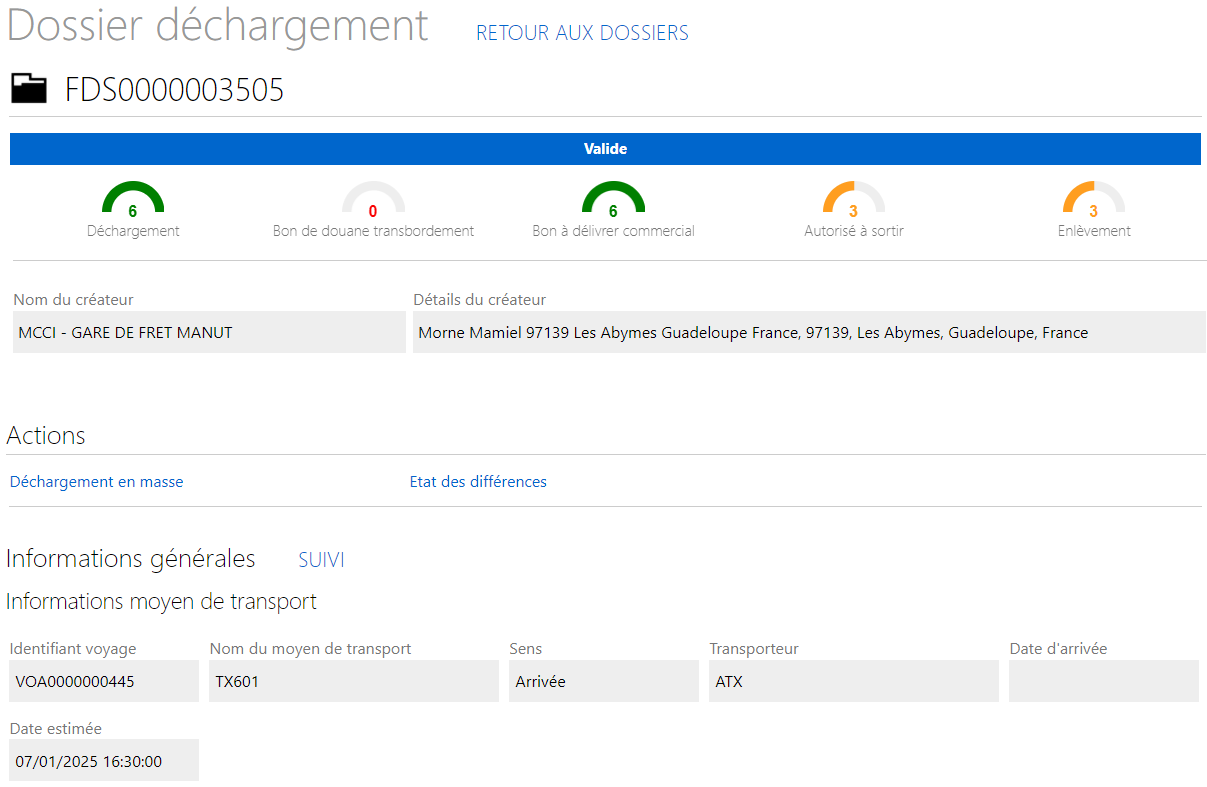This screenshot has height=787, width=1207.
Task: Click the orange Enlèvement gauge
Action: (x=1093, y=201)
